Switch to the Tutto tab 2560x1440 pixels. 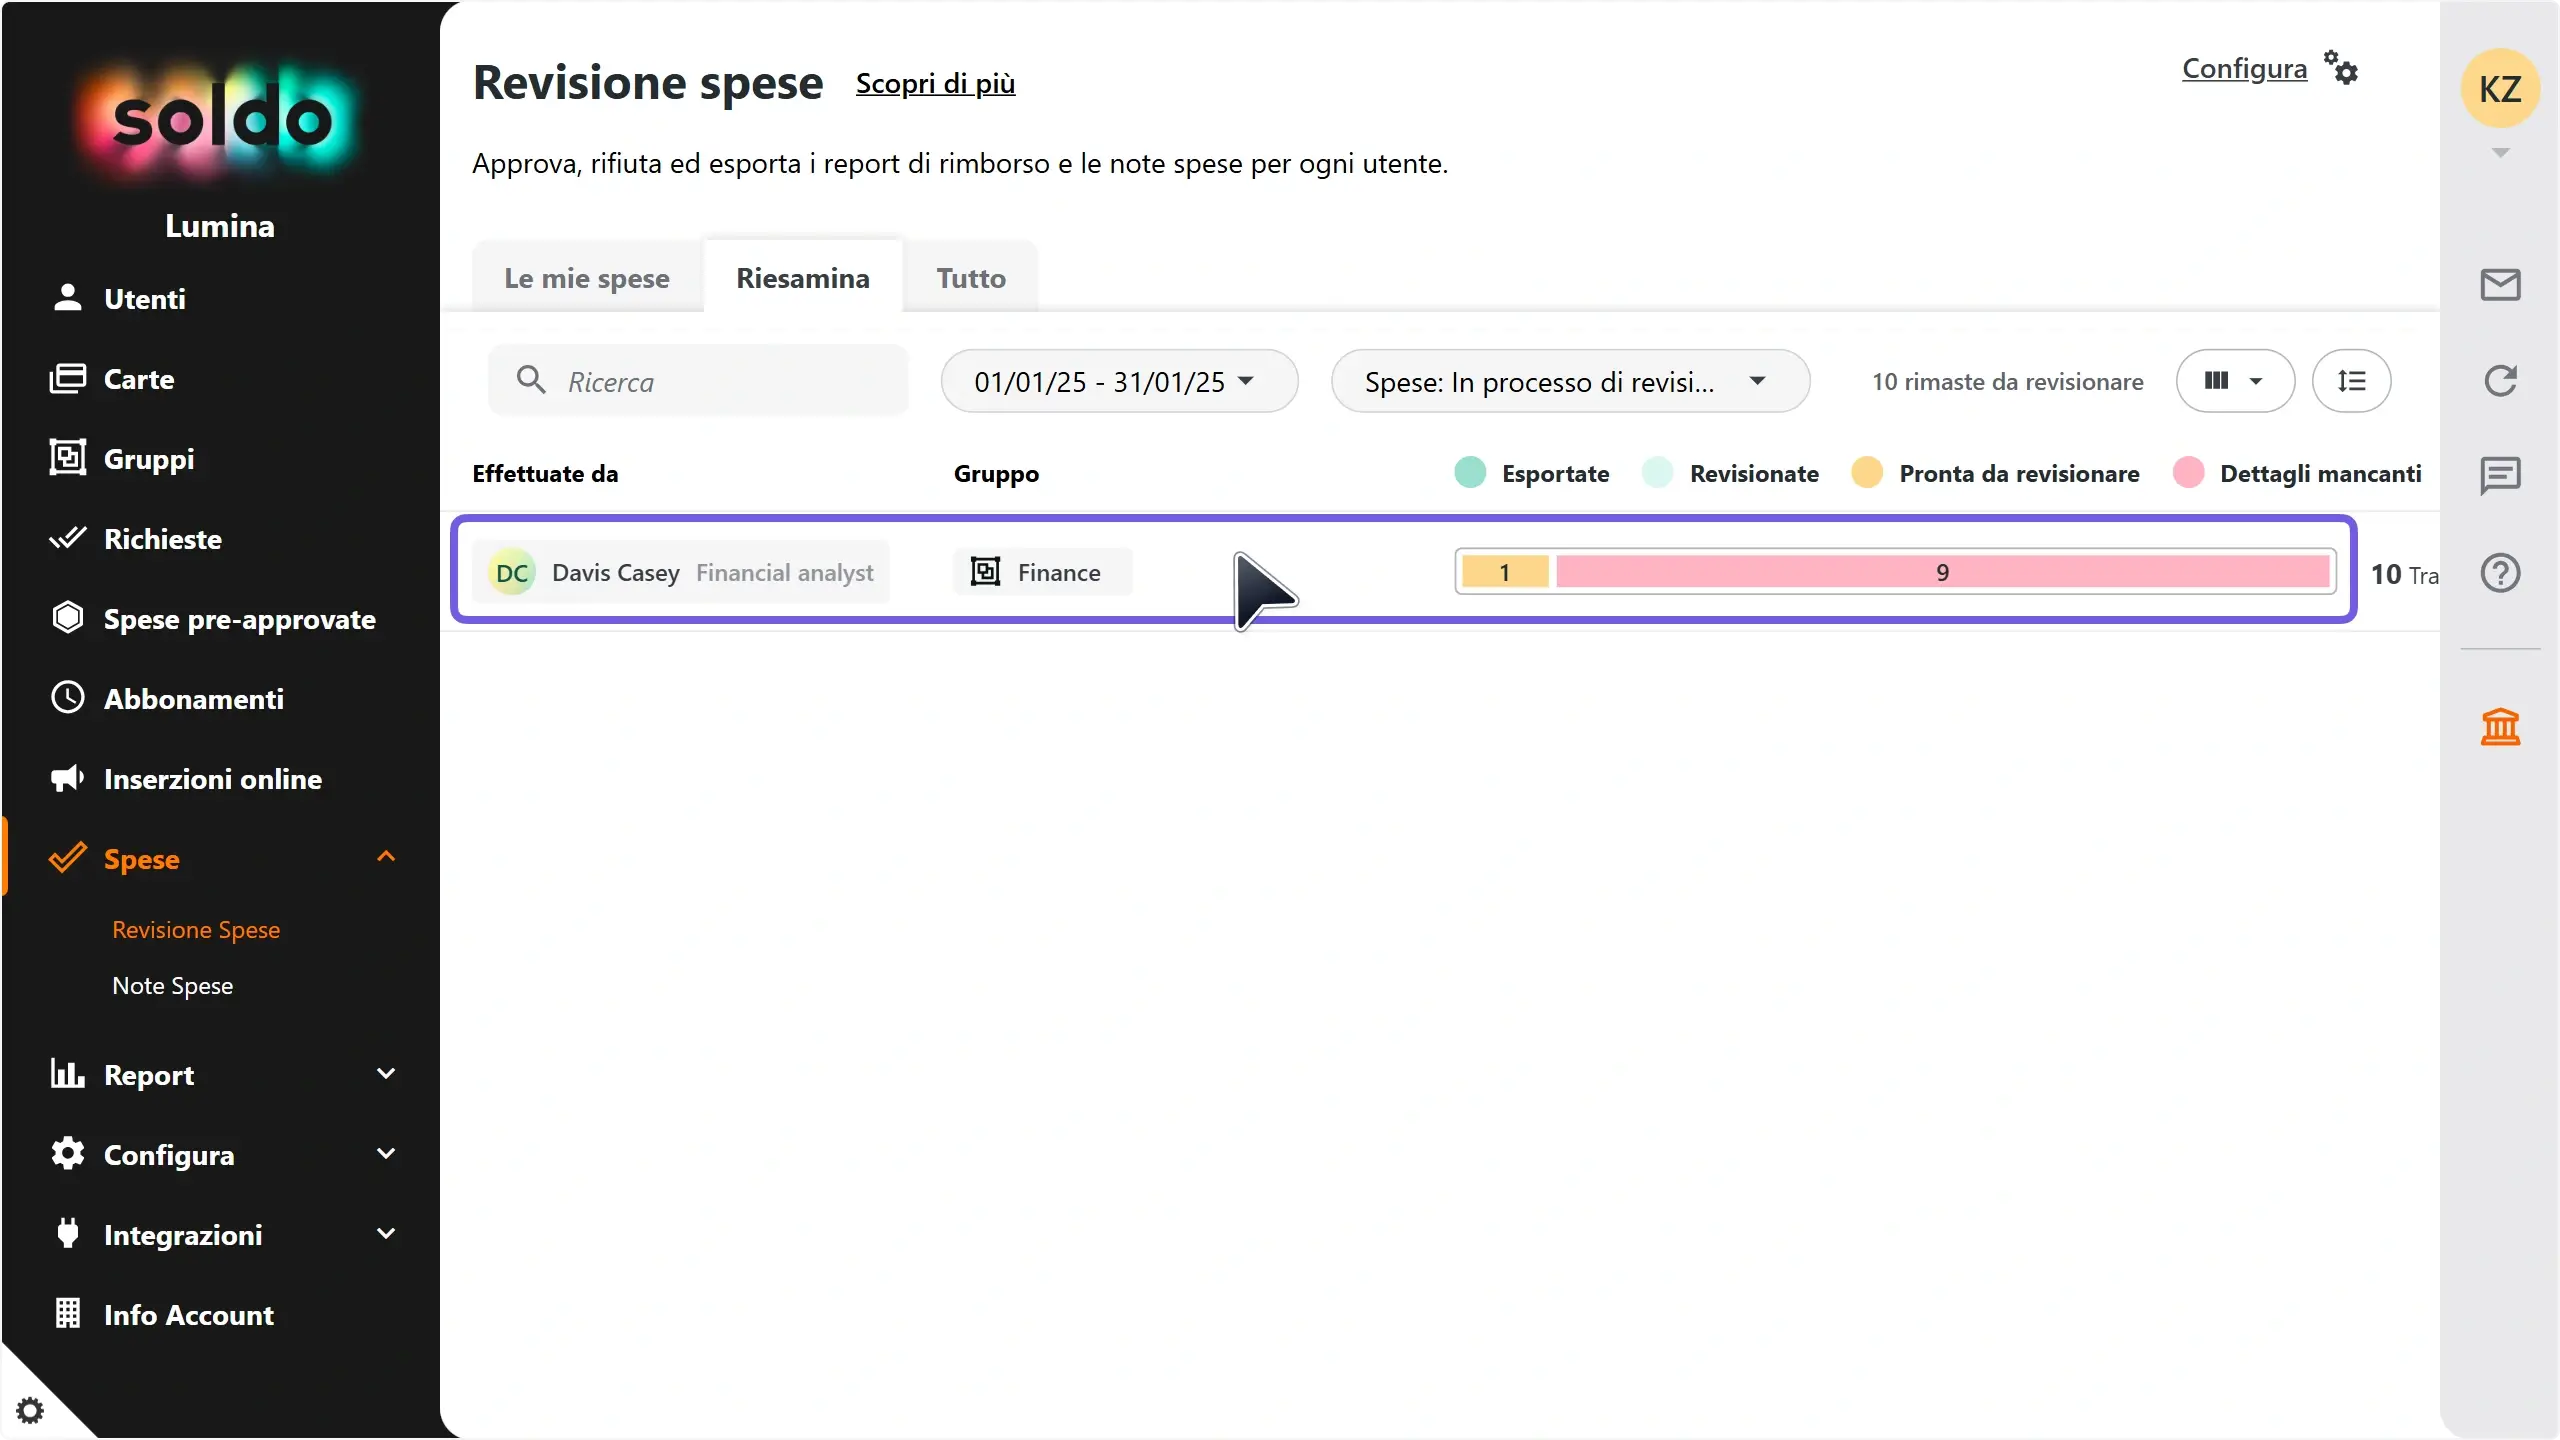pos(971,278)
